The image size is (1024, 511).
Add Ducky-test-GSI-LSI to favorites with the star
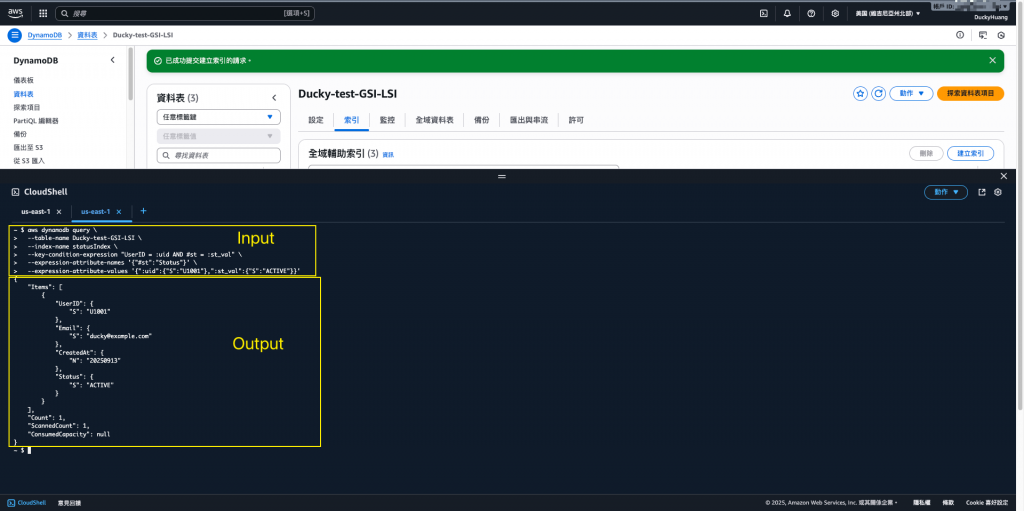pos(861,93)
